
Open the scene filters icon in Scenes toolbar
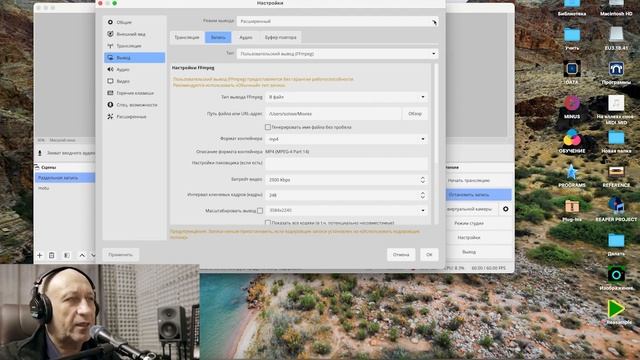[67, 255]
